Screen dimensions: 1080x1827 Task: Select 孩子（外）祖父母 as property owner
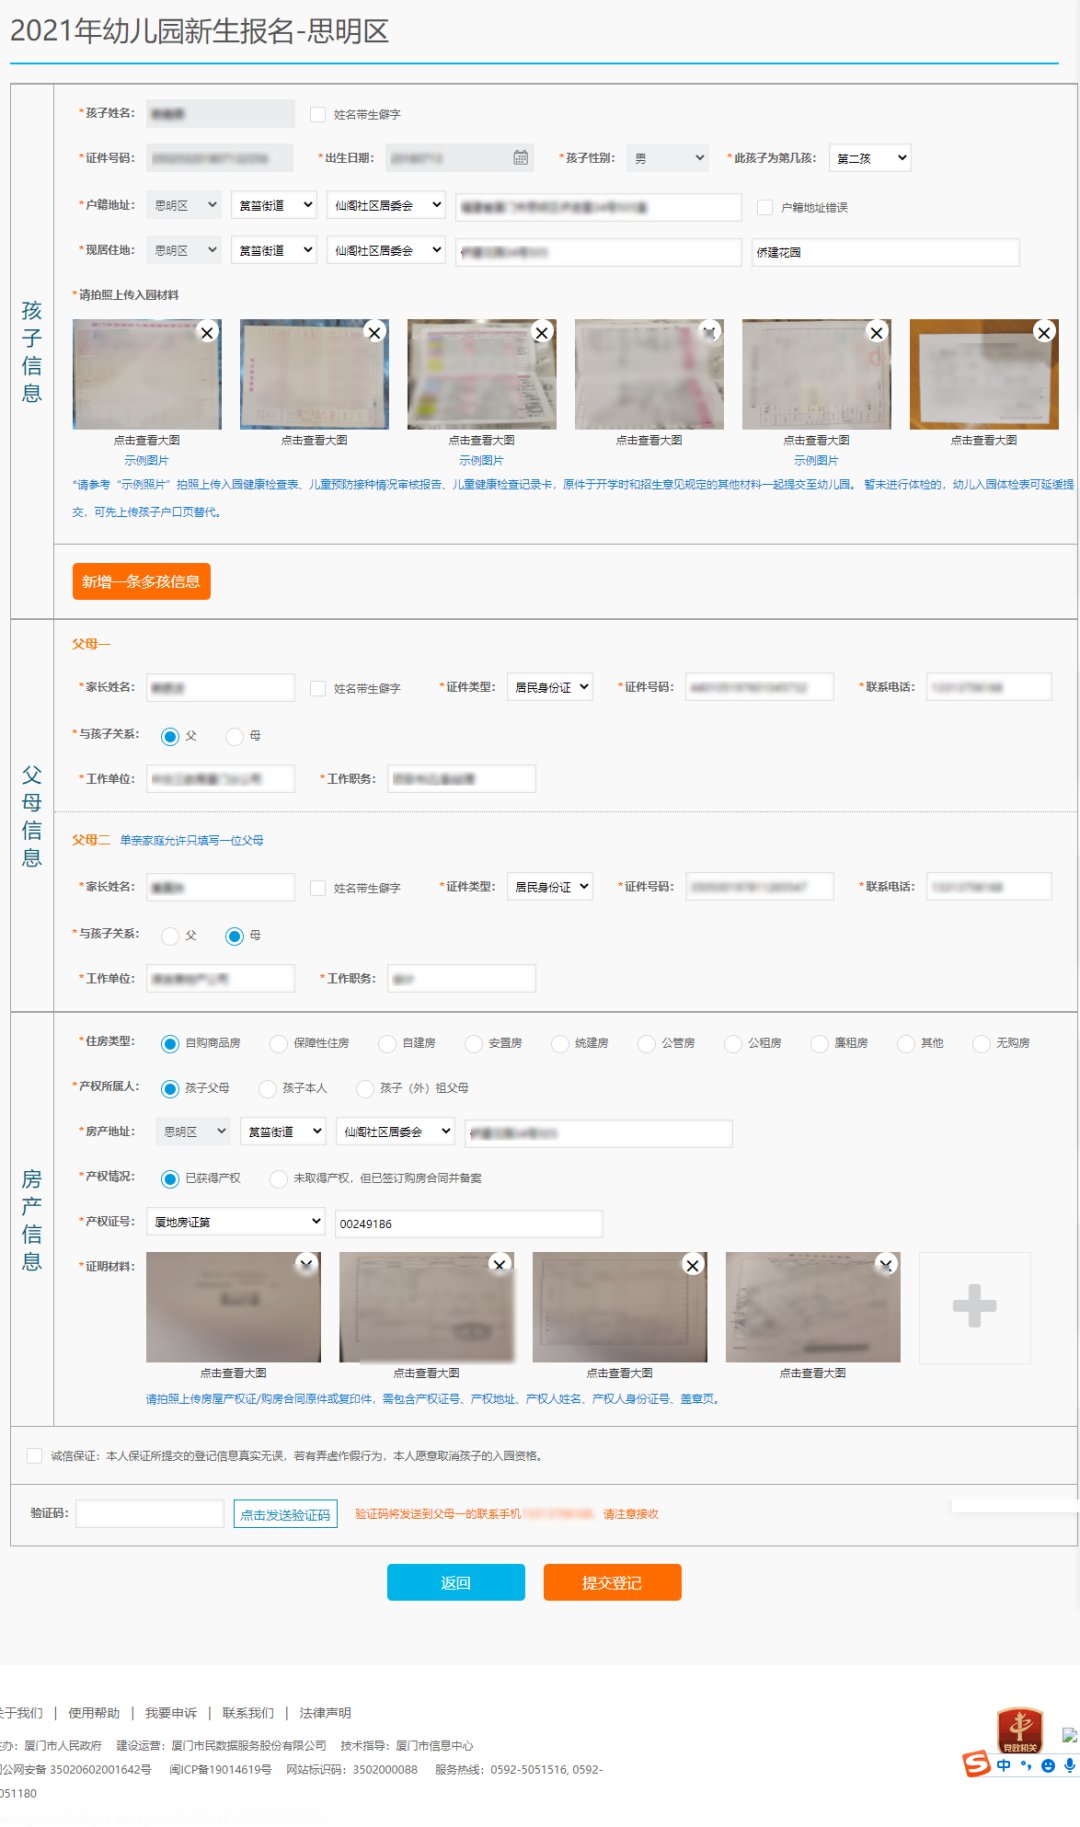tap(365, 1089)
